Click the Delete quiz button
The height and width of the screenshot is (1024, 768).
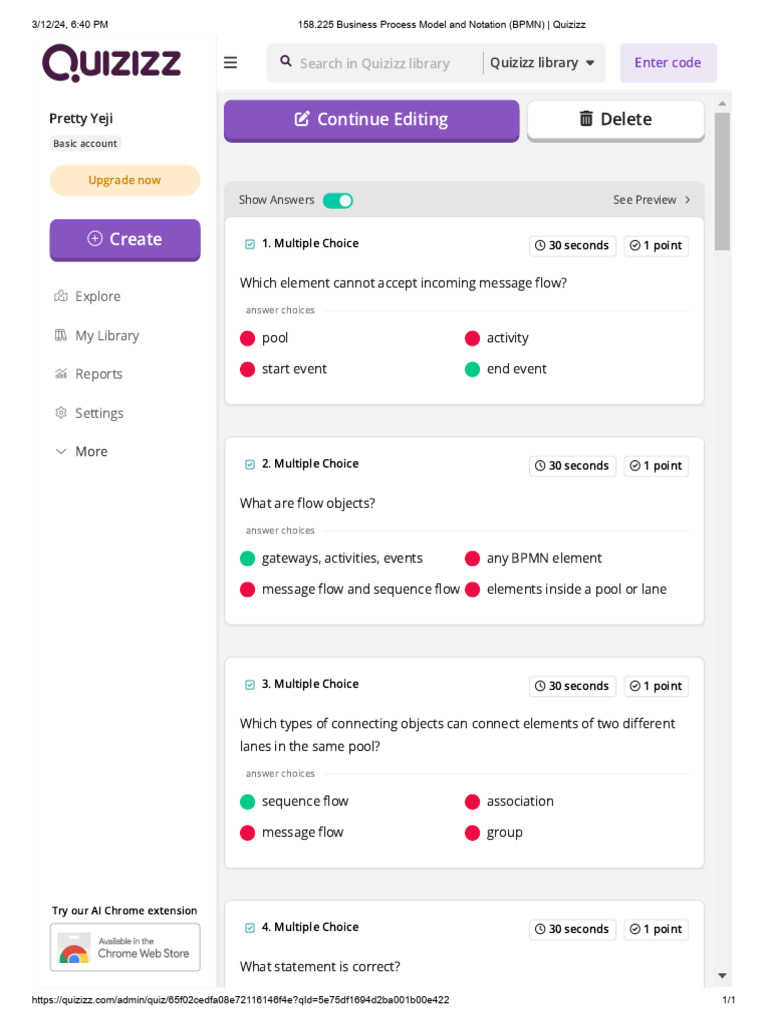pos(615,120)
